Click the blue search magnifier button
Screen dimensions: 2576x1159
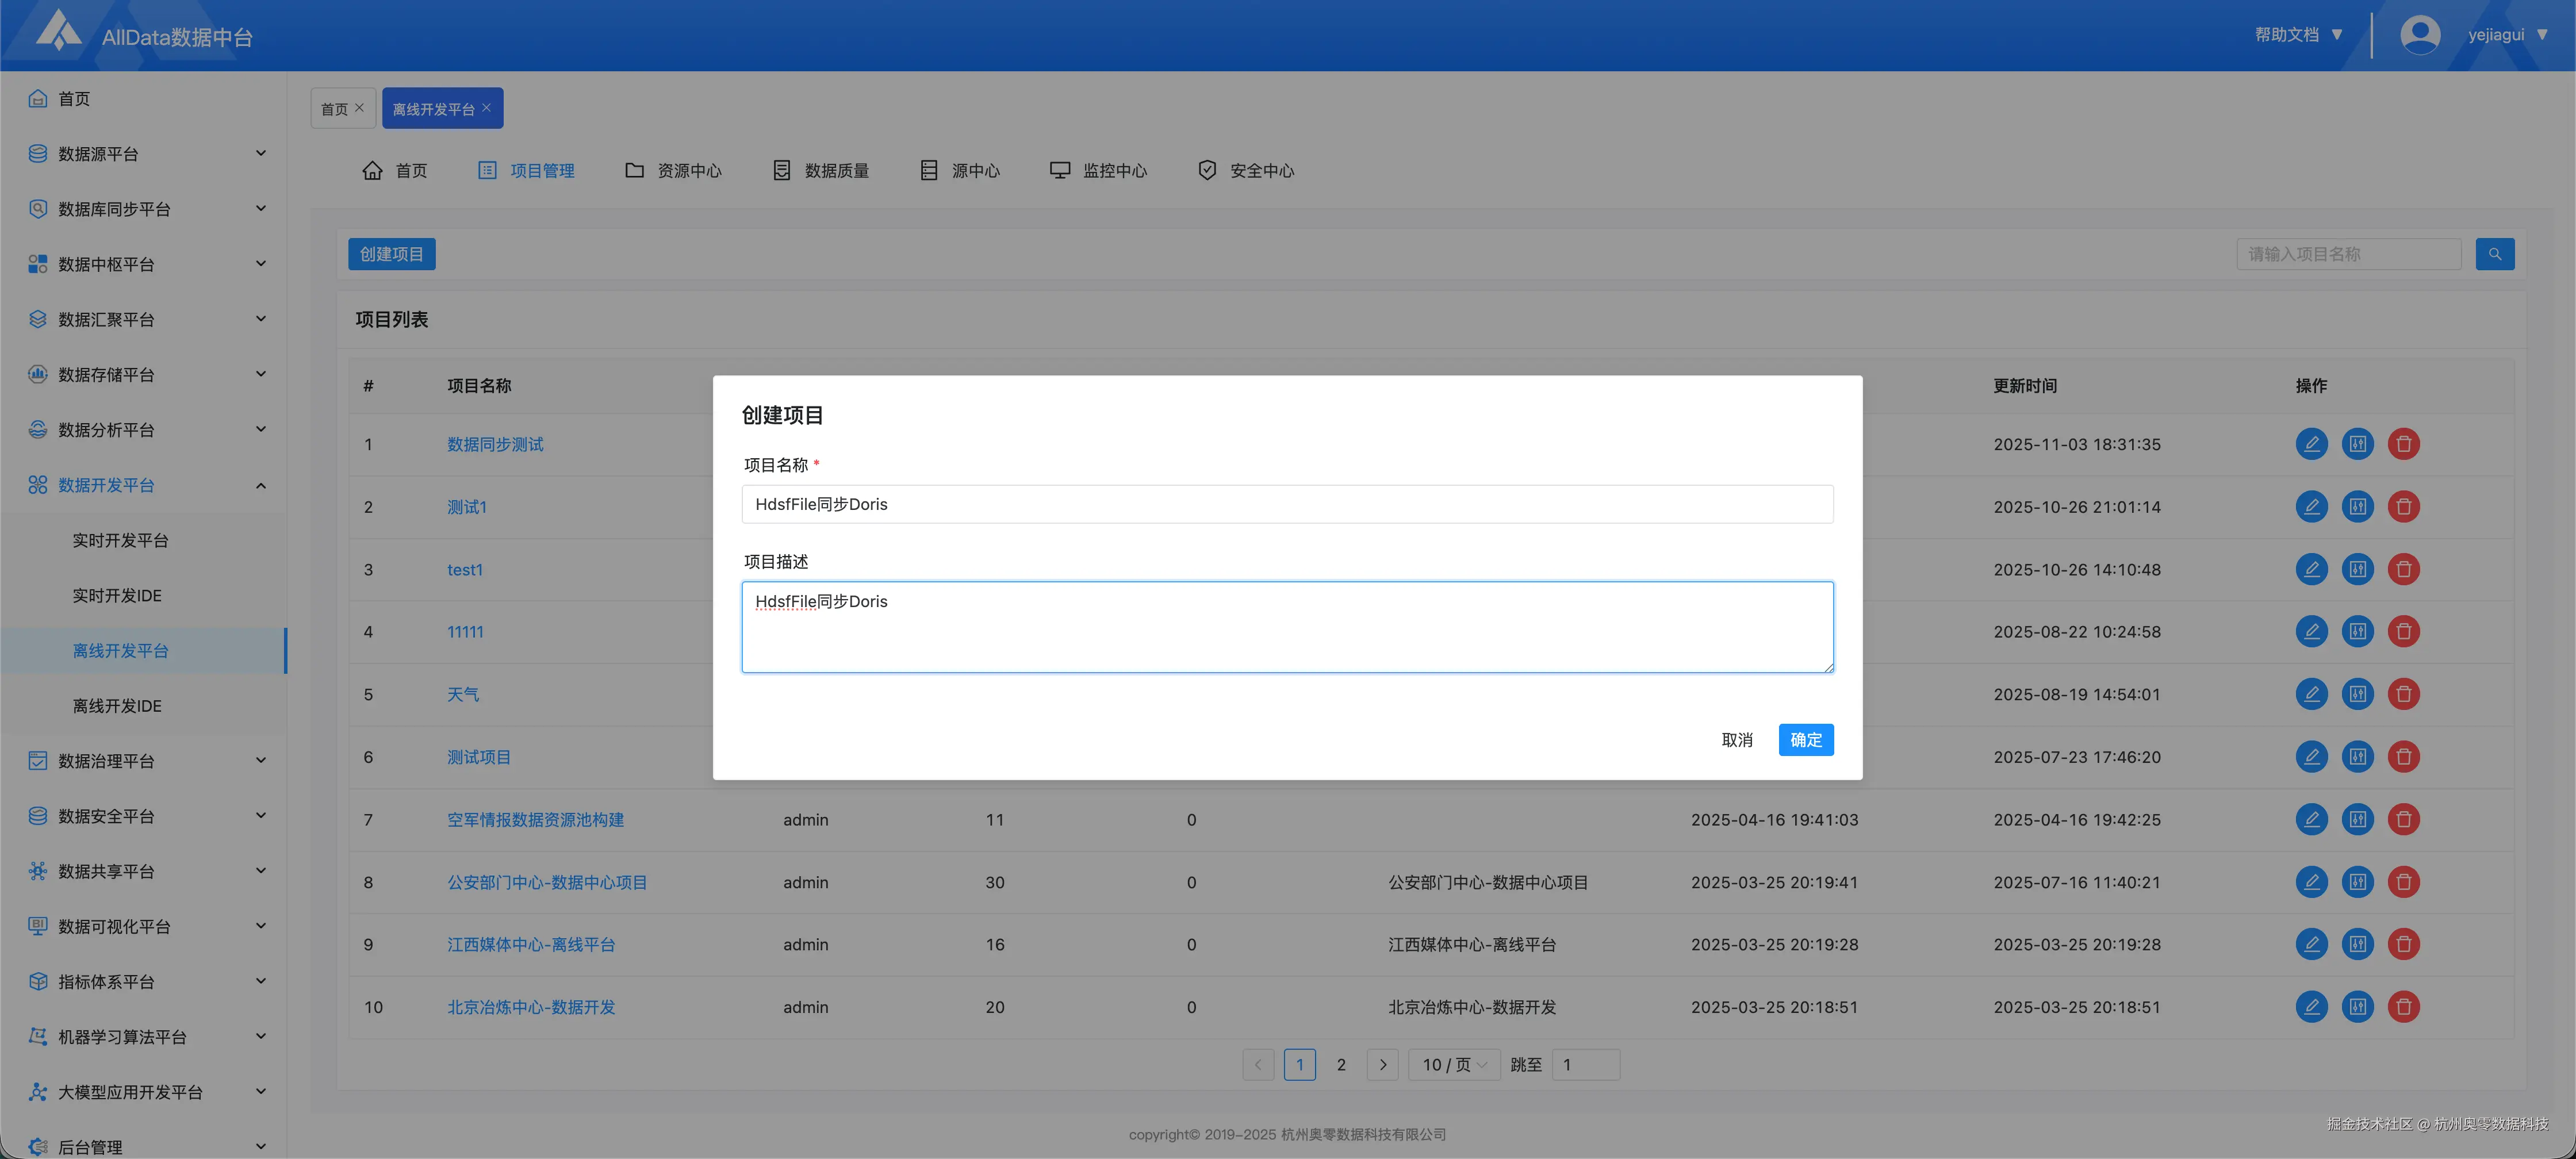tap(2494, 254)
